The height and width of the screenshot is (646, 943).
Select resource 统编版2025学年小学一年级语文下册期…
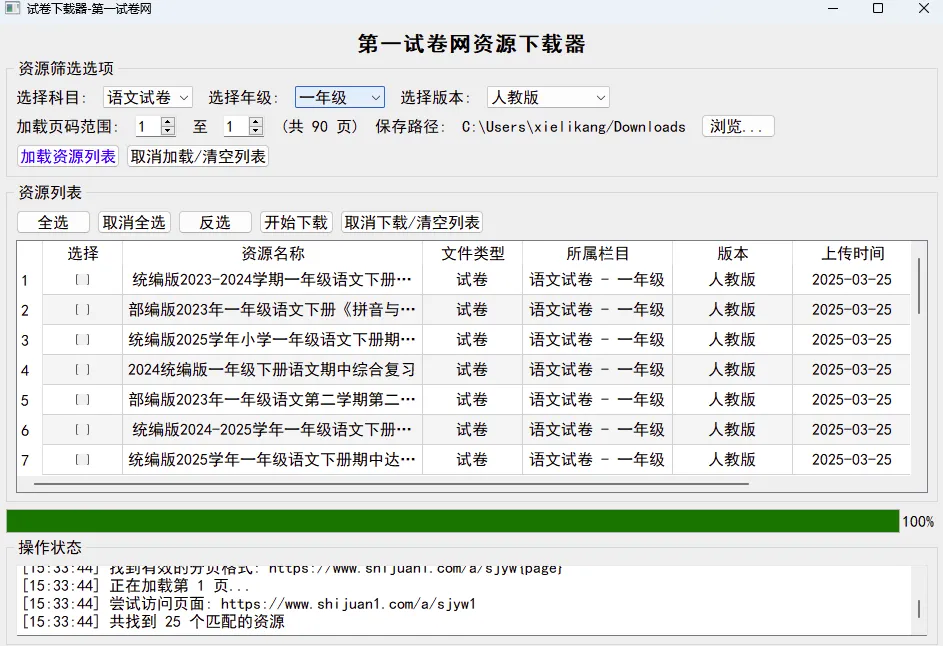pyautogui.click(x=272, y=340)
